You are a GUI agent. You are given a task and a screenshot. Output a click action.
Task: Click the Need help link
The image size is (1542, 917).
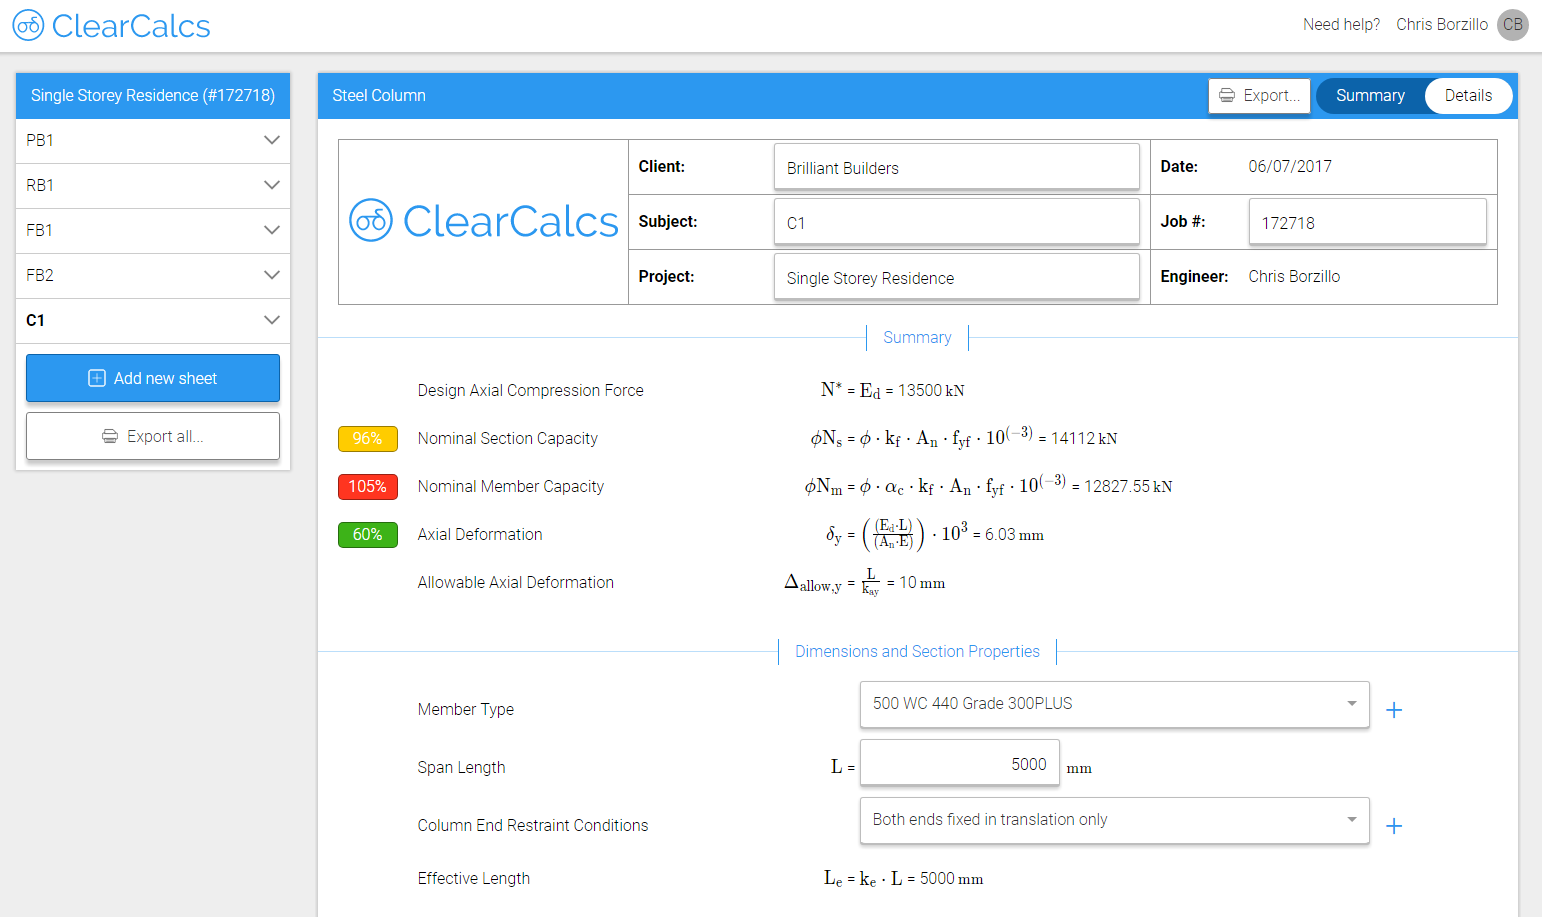tap(1341, 24)
